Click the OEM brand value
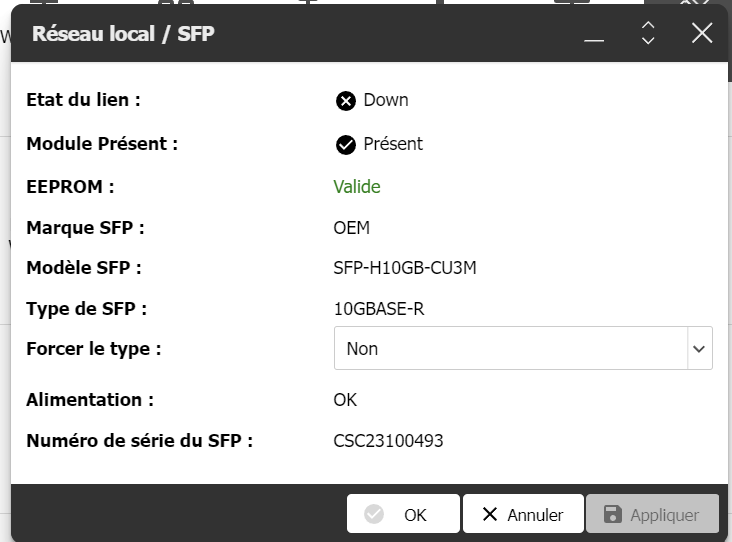The width and height of the screenshot is (732, 542). [x=352, y=228]
